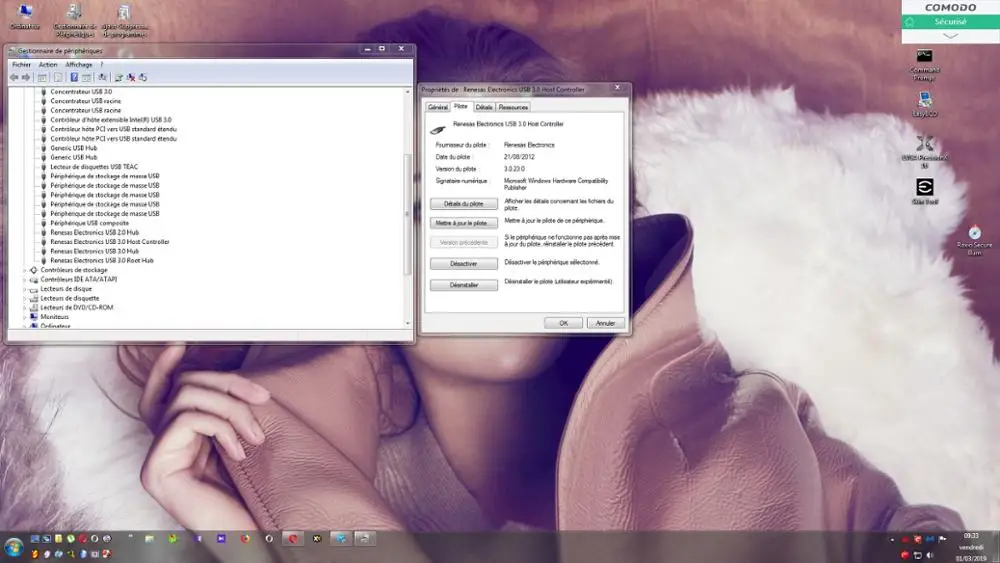The width and height of the screenshot is (1000, 563).
Task: Open the Action menu
Action: coord(48,64)
